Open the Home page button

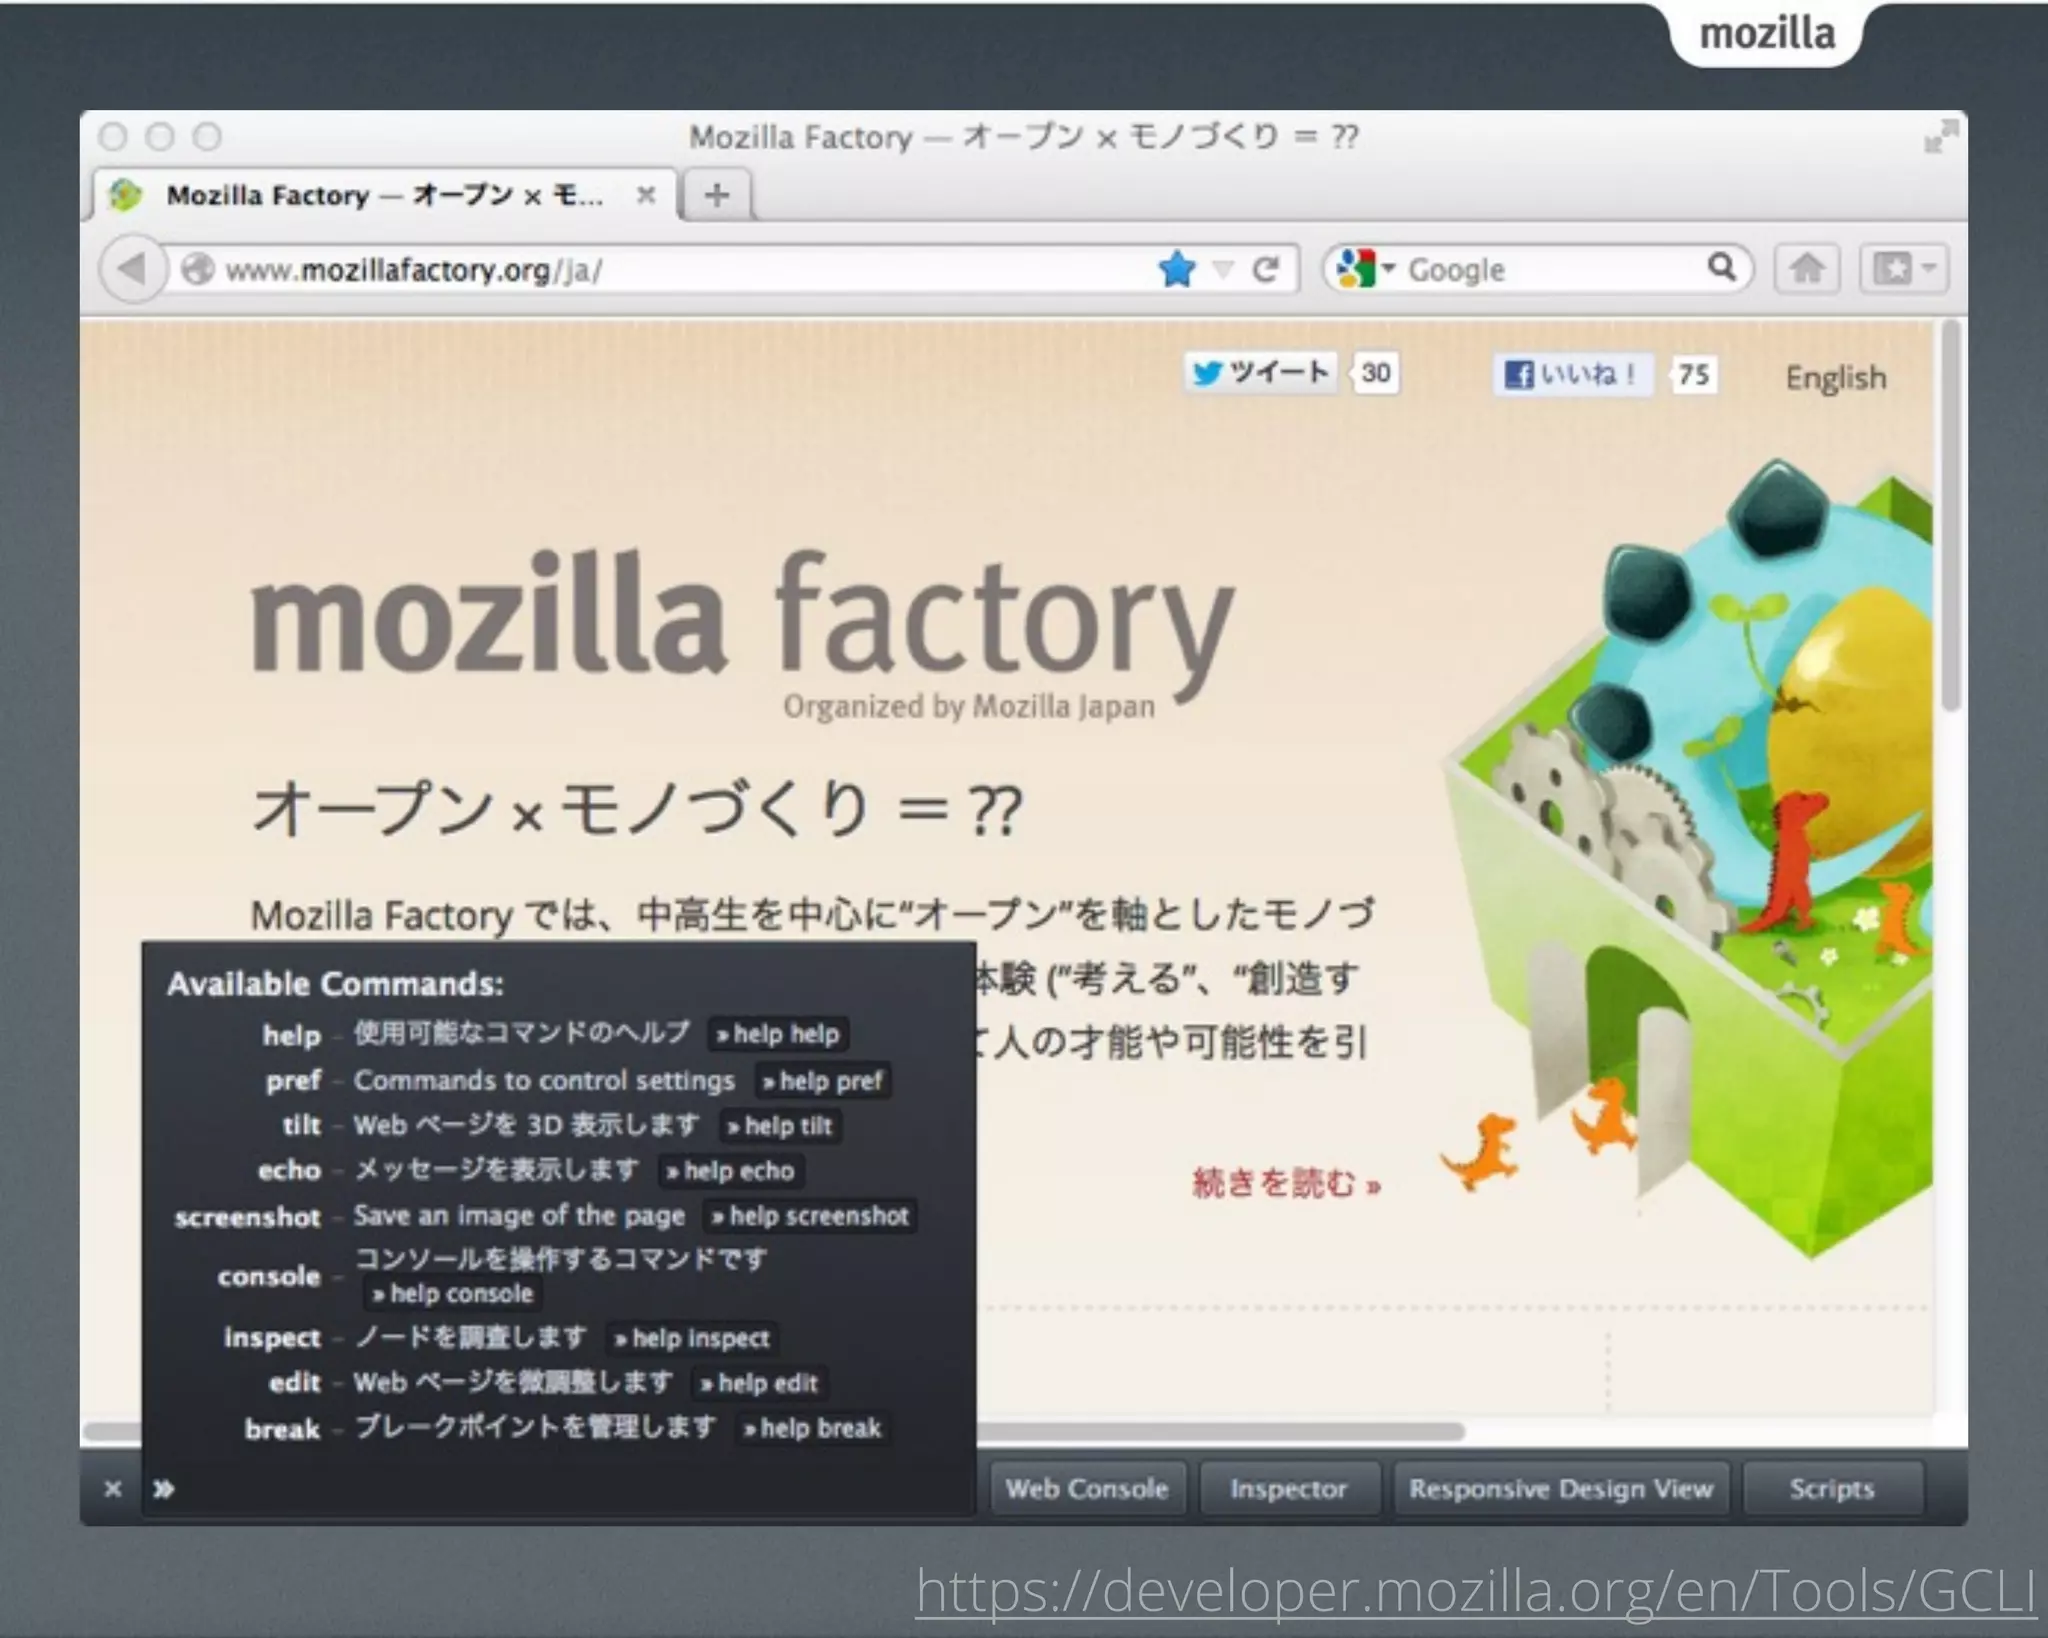pyautogui.click(x=1806, y=269)
